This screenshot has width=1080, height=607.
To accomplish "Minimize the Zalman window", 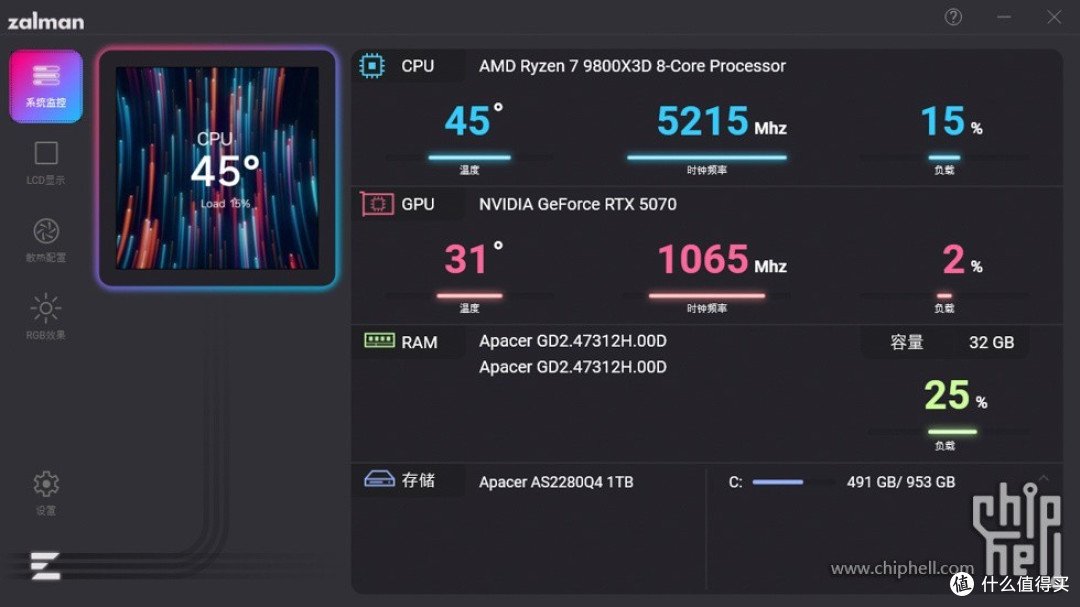I will (1004, 17).
